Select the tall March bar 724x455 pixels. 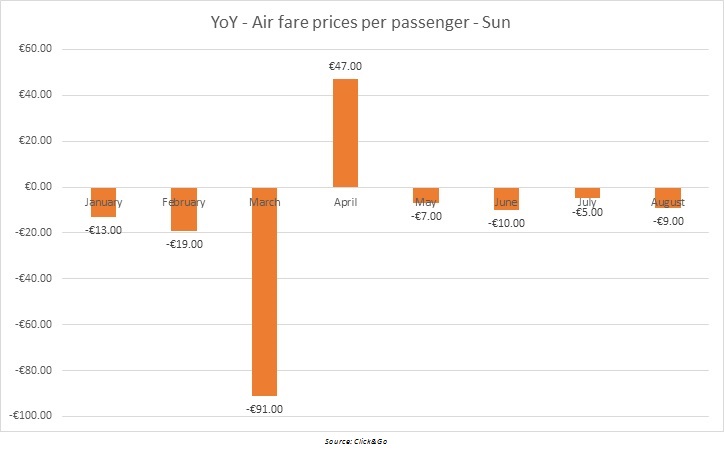(265, 291)
